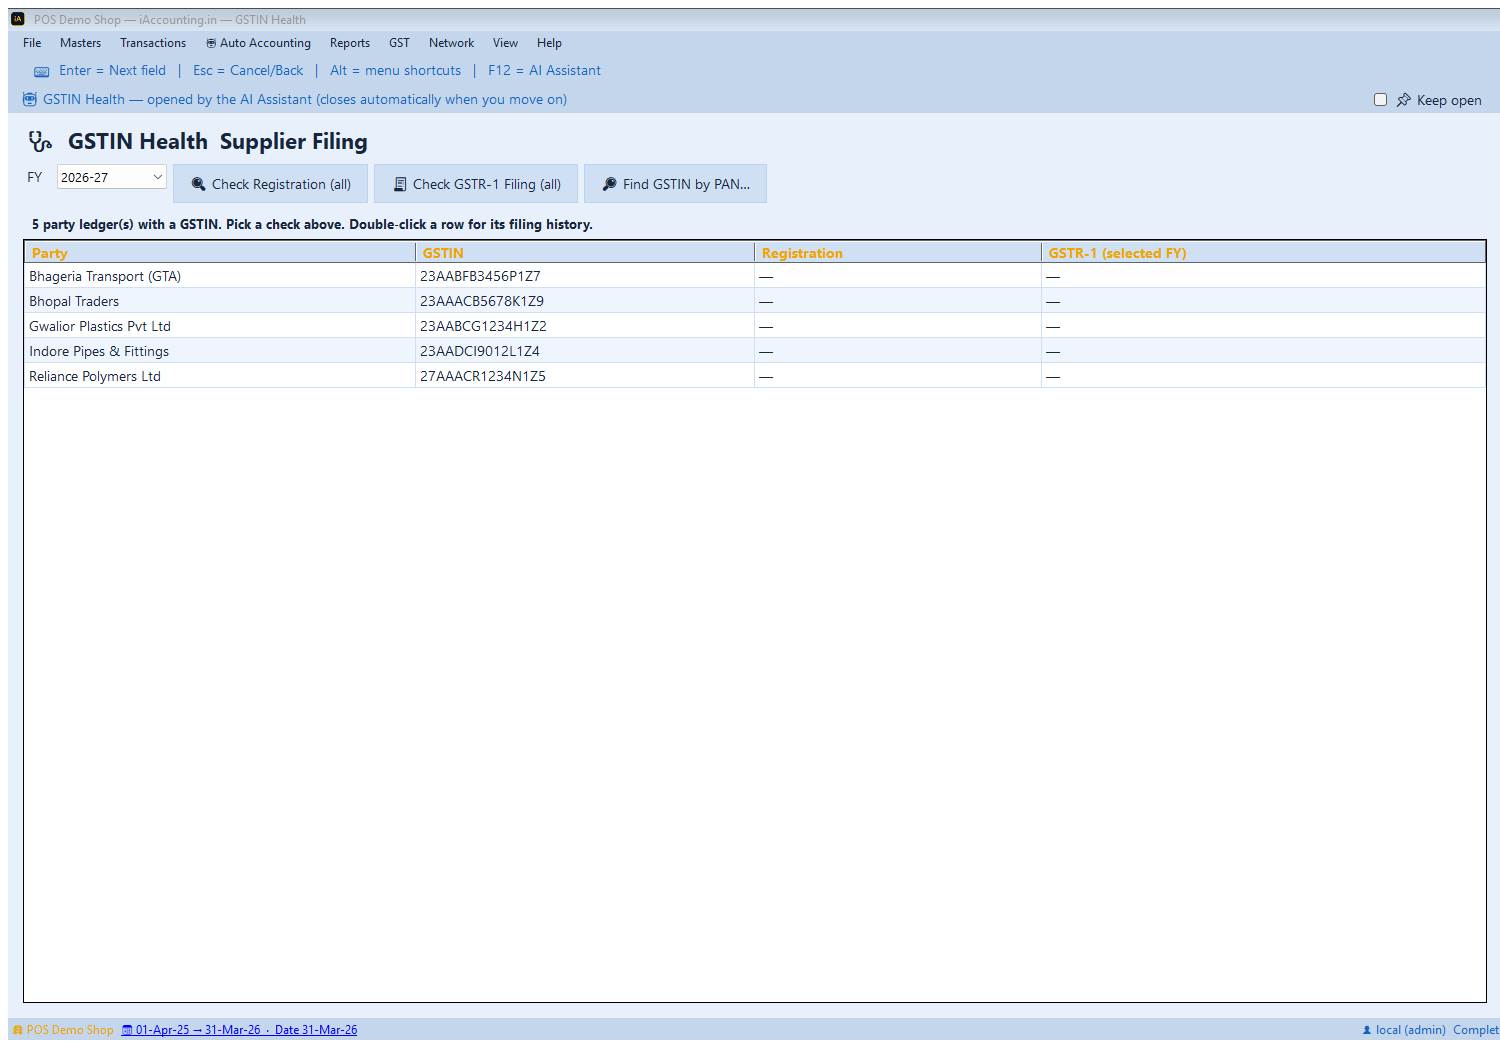Click the financial year date range link
The image size is (1500, 1048).
click(x=198, y=1030)
